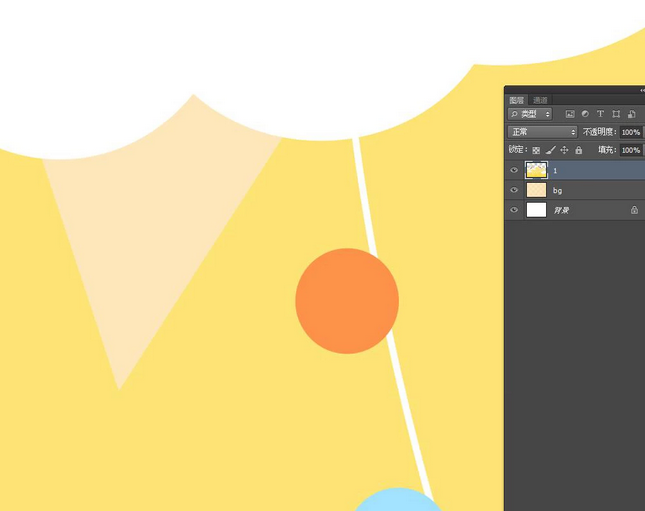645x511 pixels.
Task: Switch to the 通道 tab
Action: pos(540,100)
